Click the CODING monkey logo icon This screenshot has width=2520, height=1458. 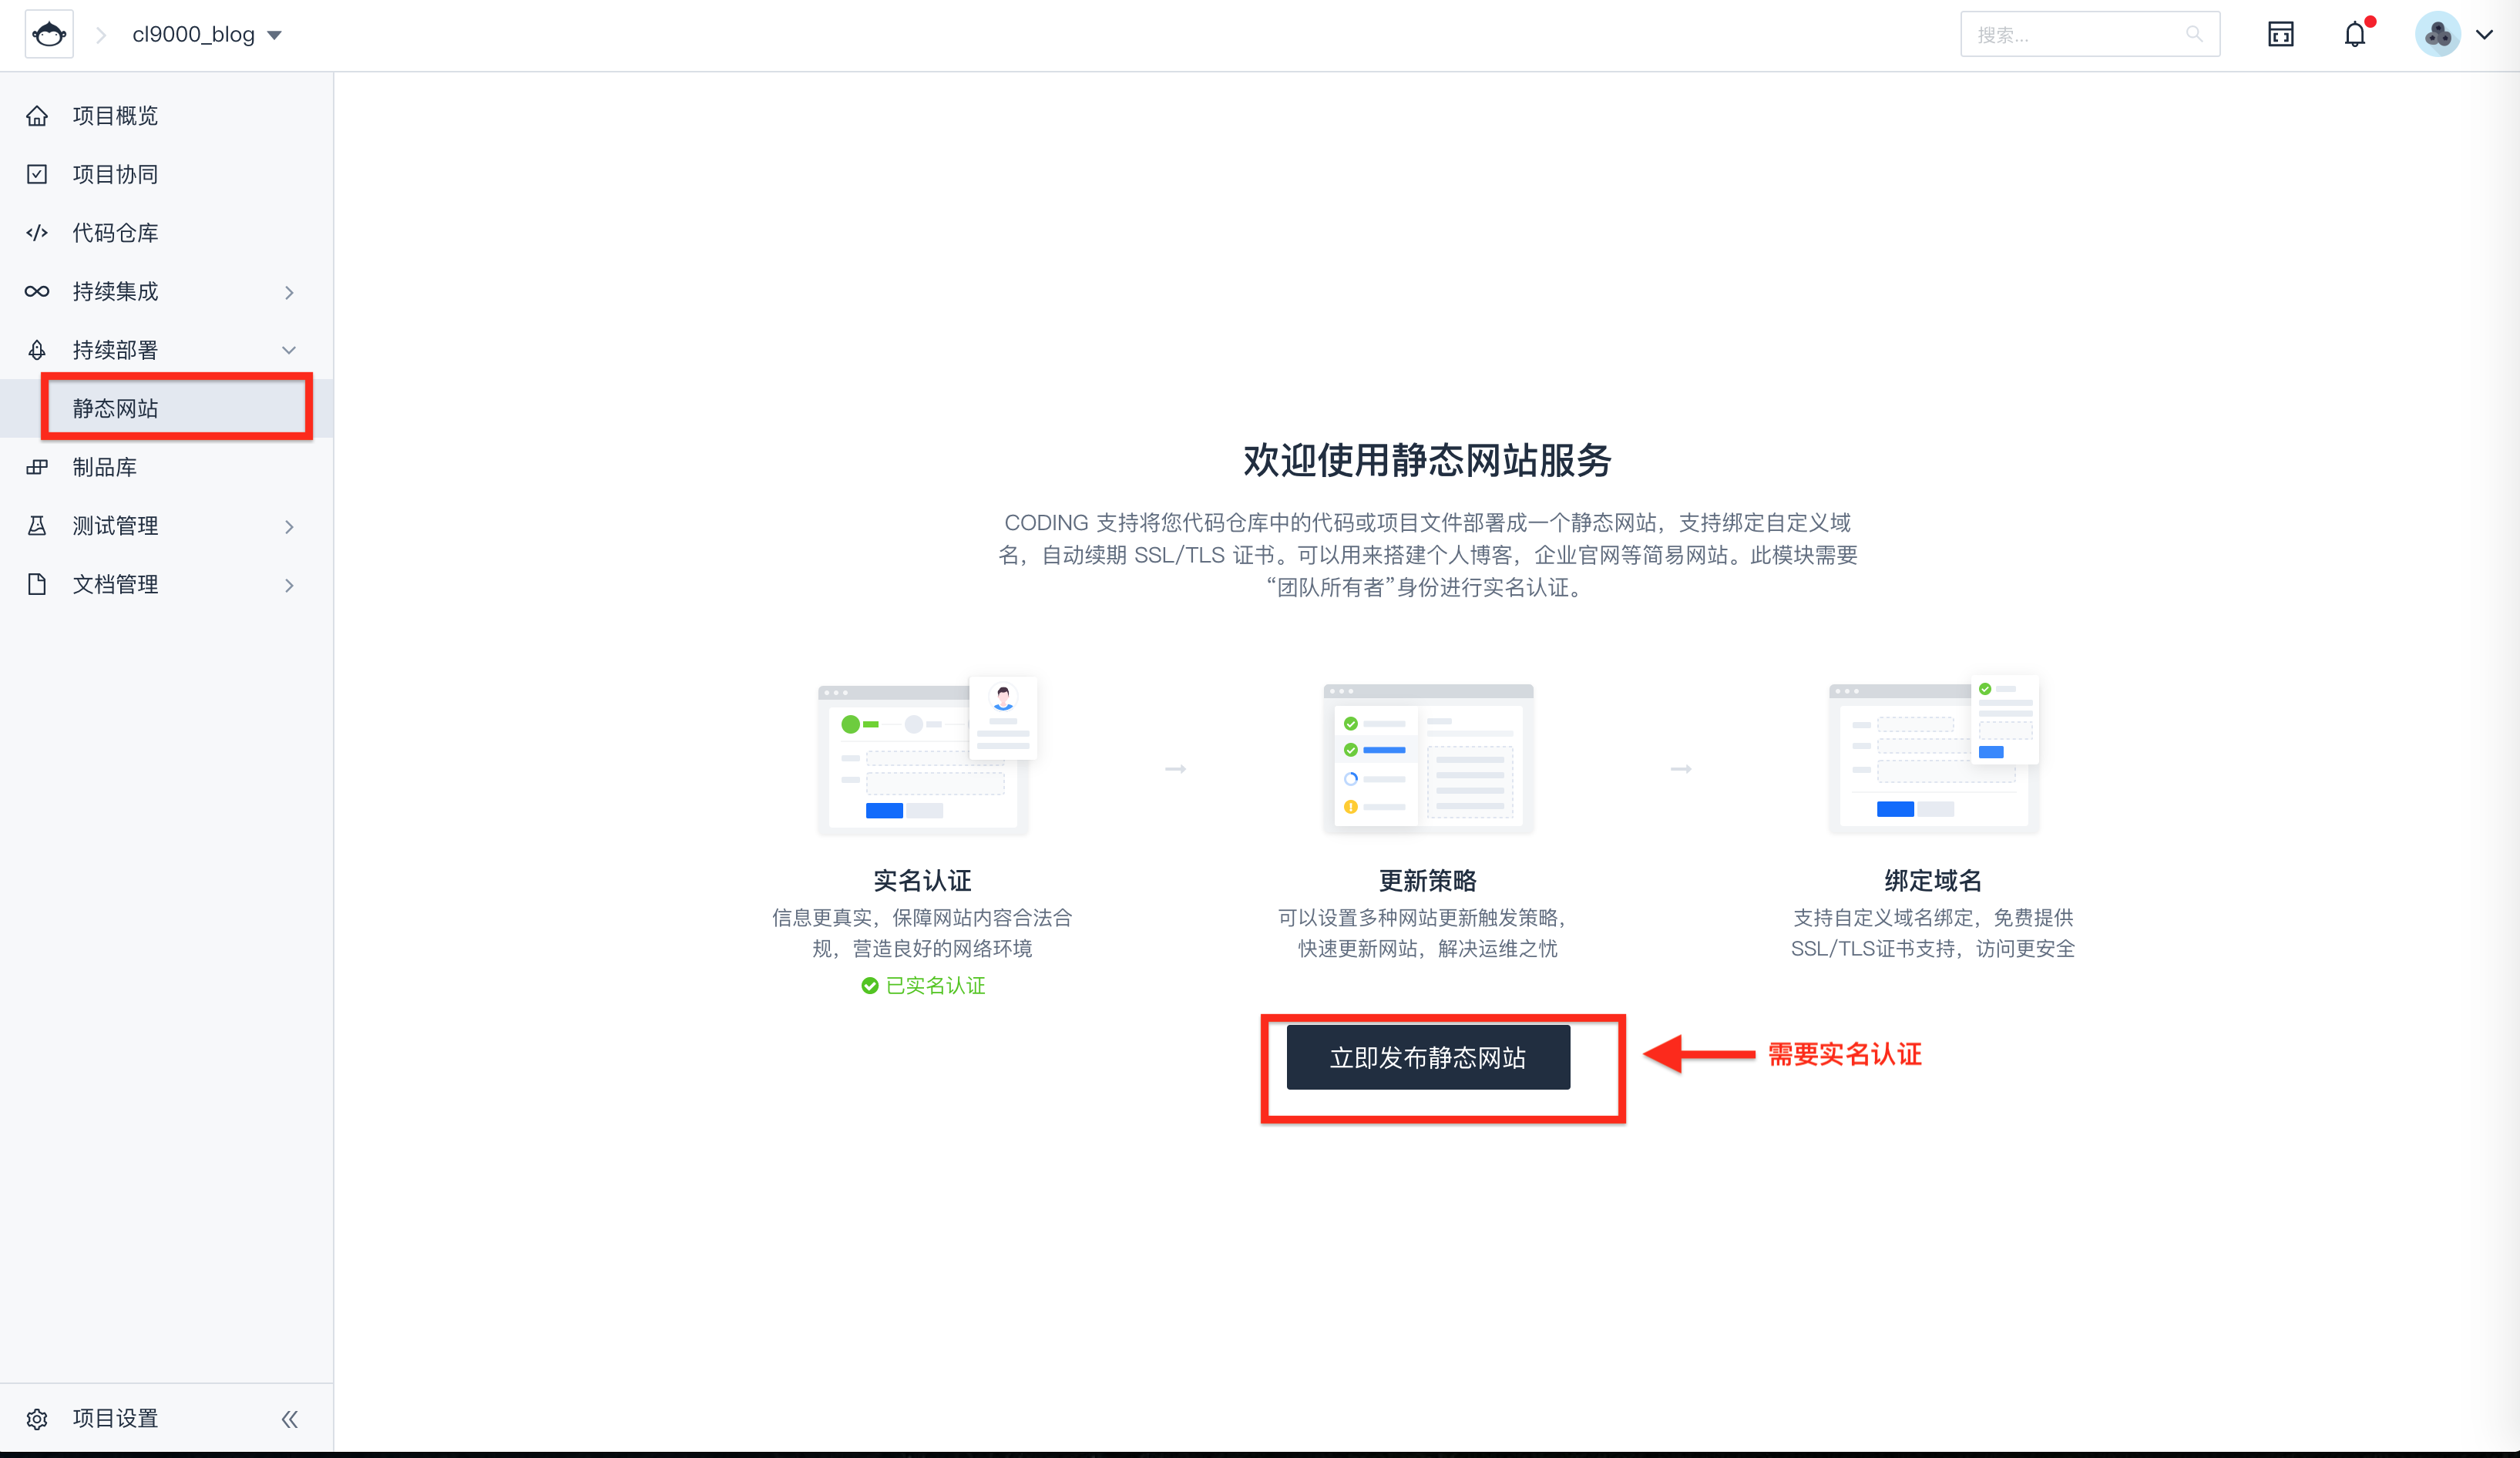coord(49,35)
